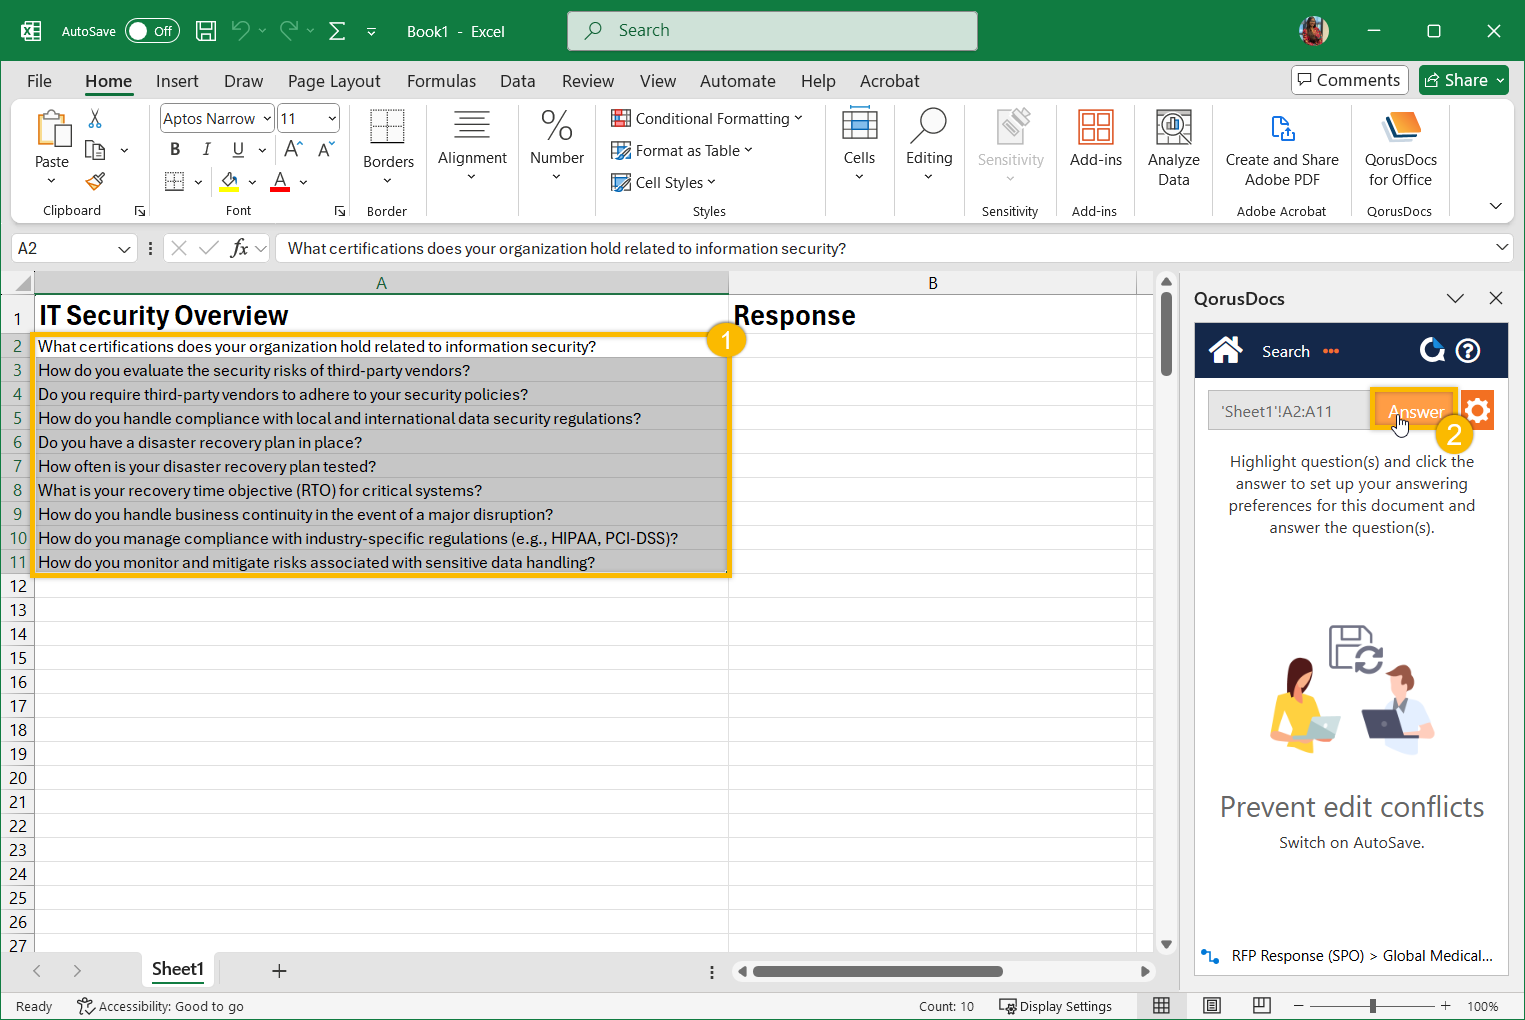Click the Analyze Data icon
The height and width of the screenshot is (1020, 1525).
pos(1173,148)
